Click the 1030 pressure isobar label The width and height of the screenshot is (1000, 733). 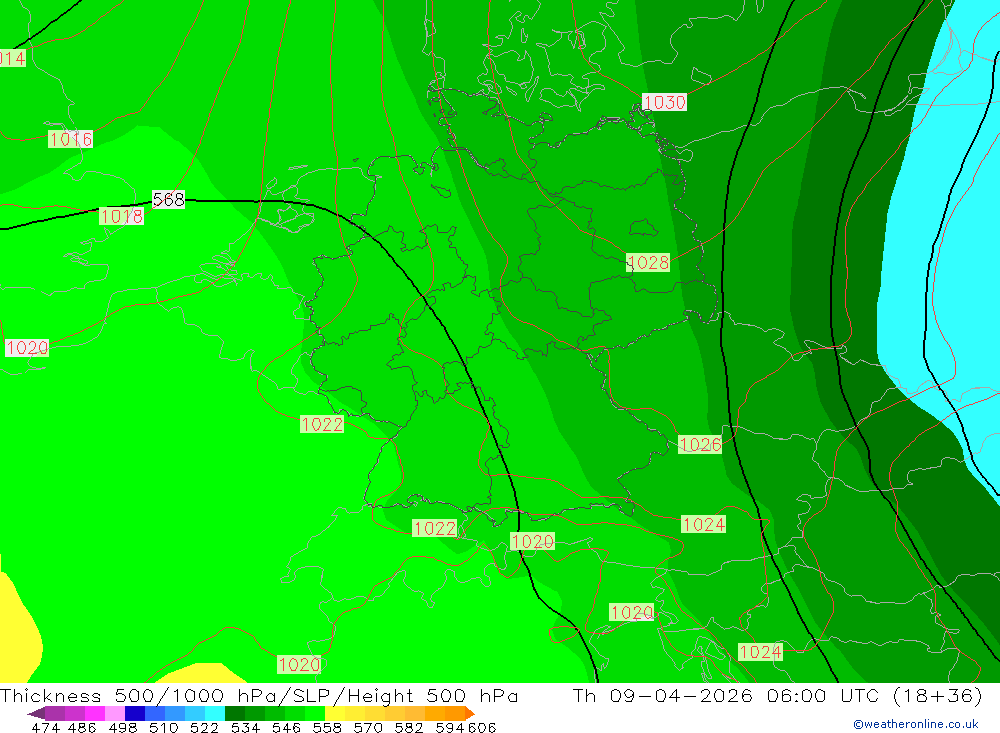665,102
